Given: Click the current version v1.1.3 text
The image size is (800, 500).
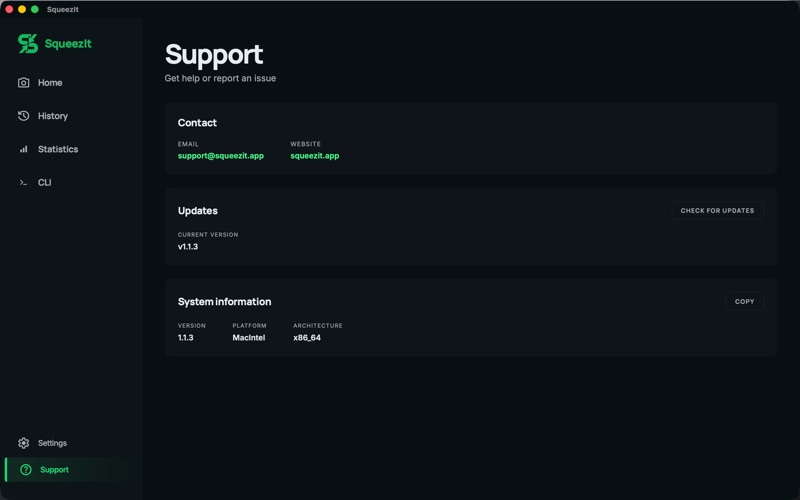Looking at the screenshot, I should pos(188,246).
